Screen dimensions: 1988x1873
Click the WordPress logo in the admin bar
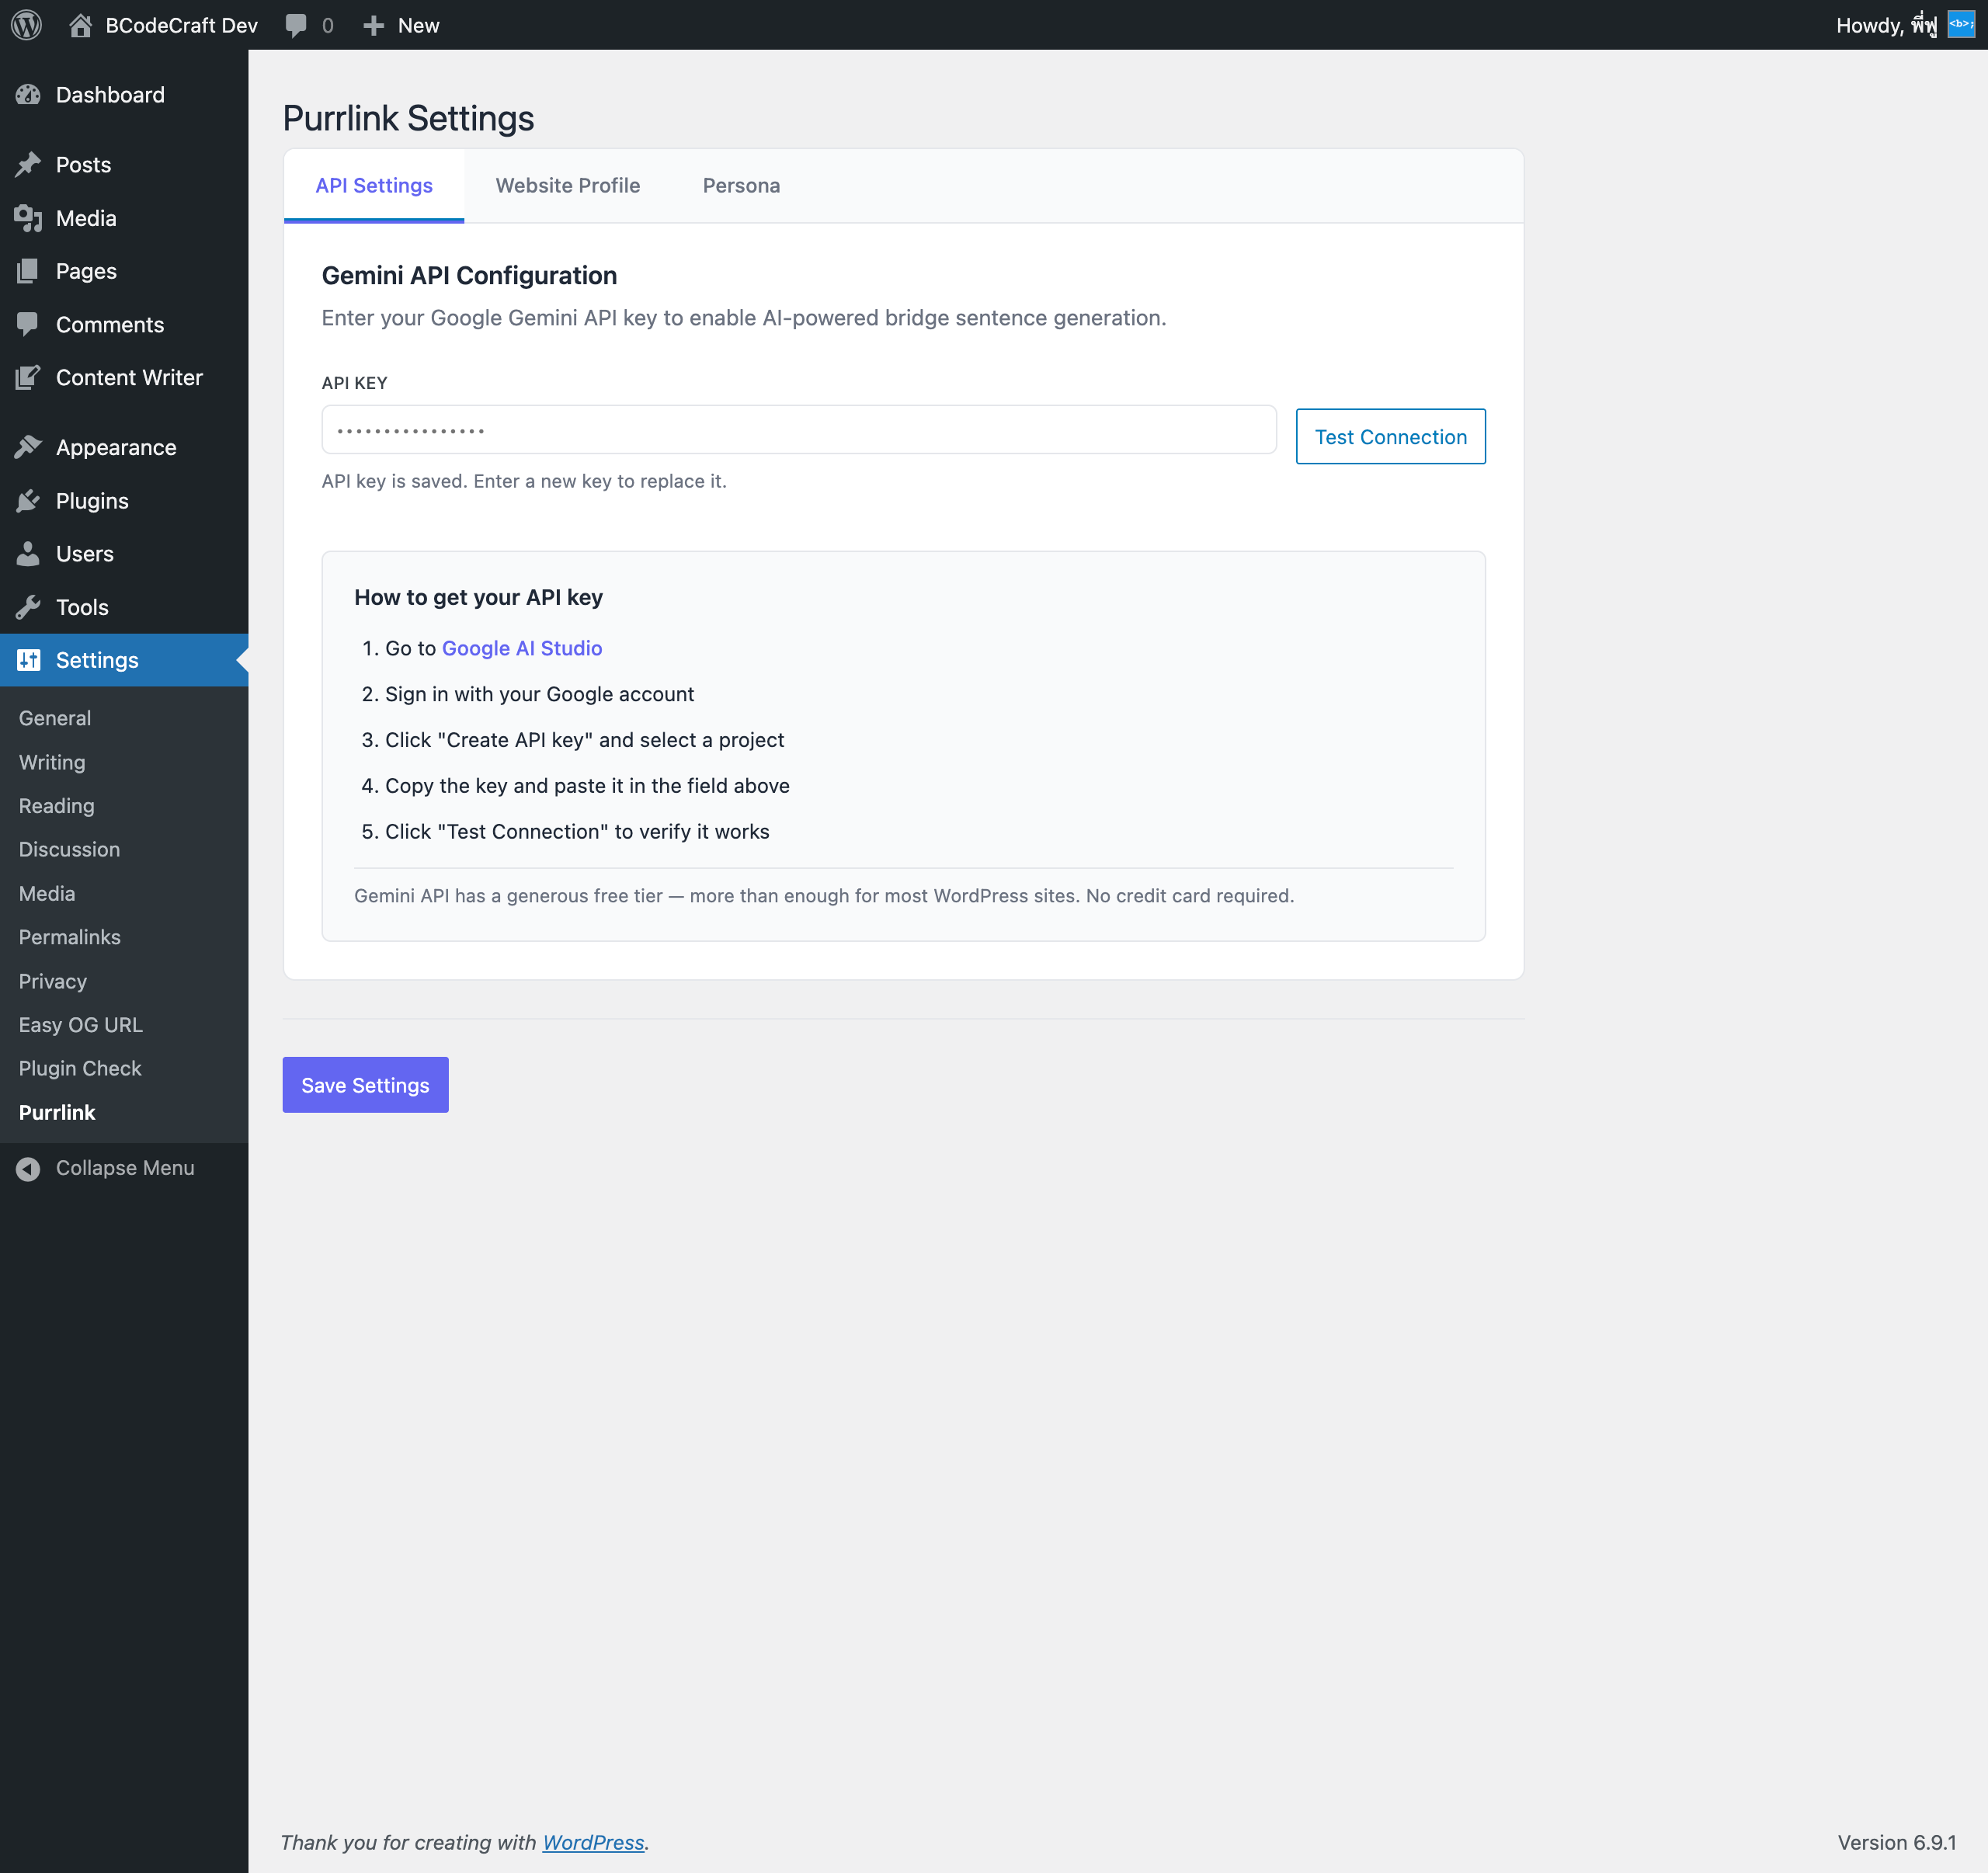(x=25, y=25)
